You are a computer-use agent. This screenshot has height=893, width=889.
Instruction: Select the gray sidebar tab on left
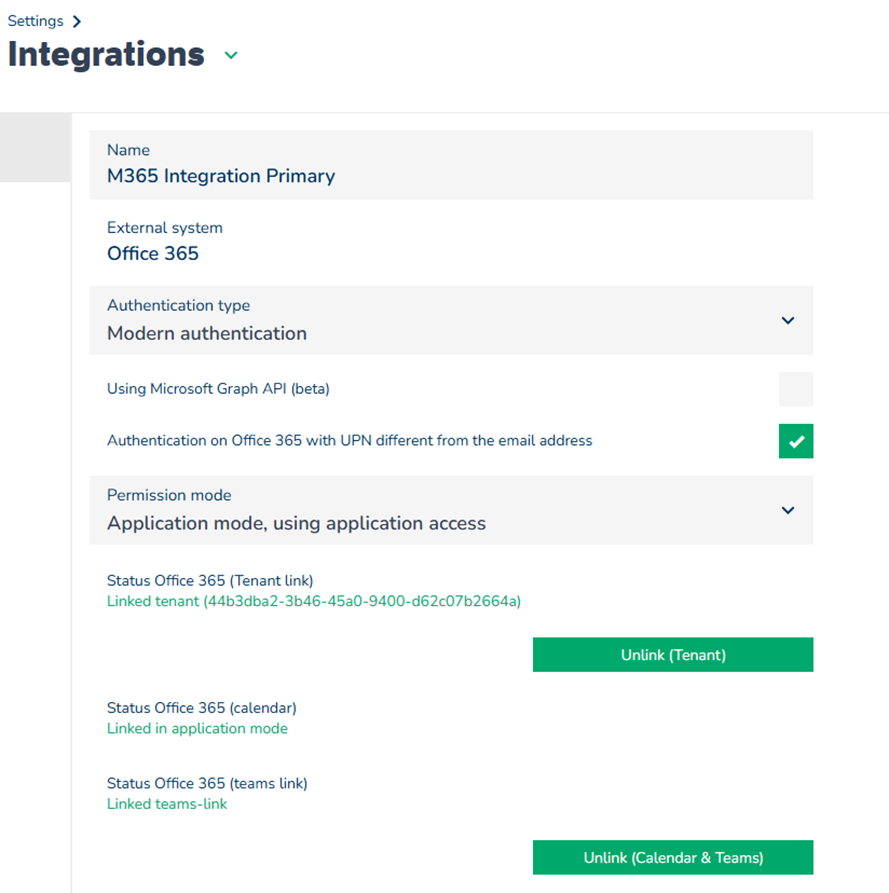pos(35,147)
